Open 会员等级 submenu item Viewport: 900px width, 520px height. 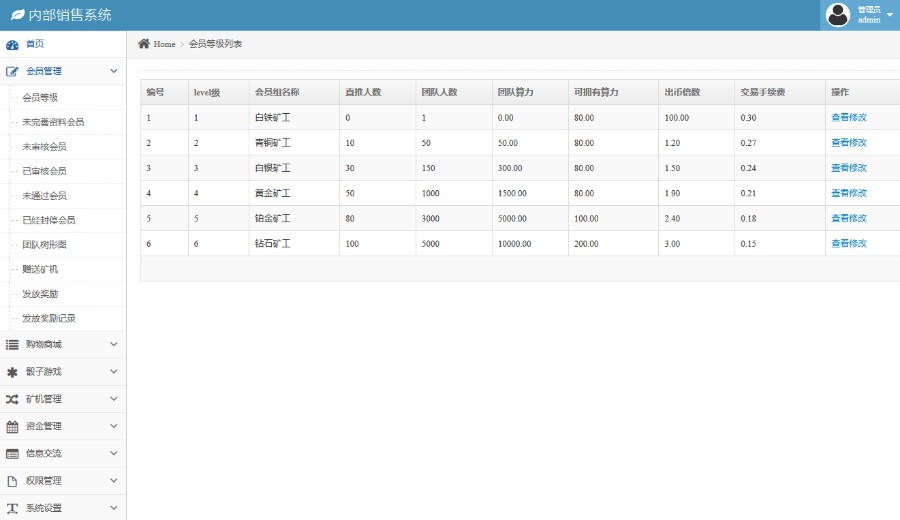(40, 98)
